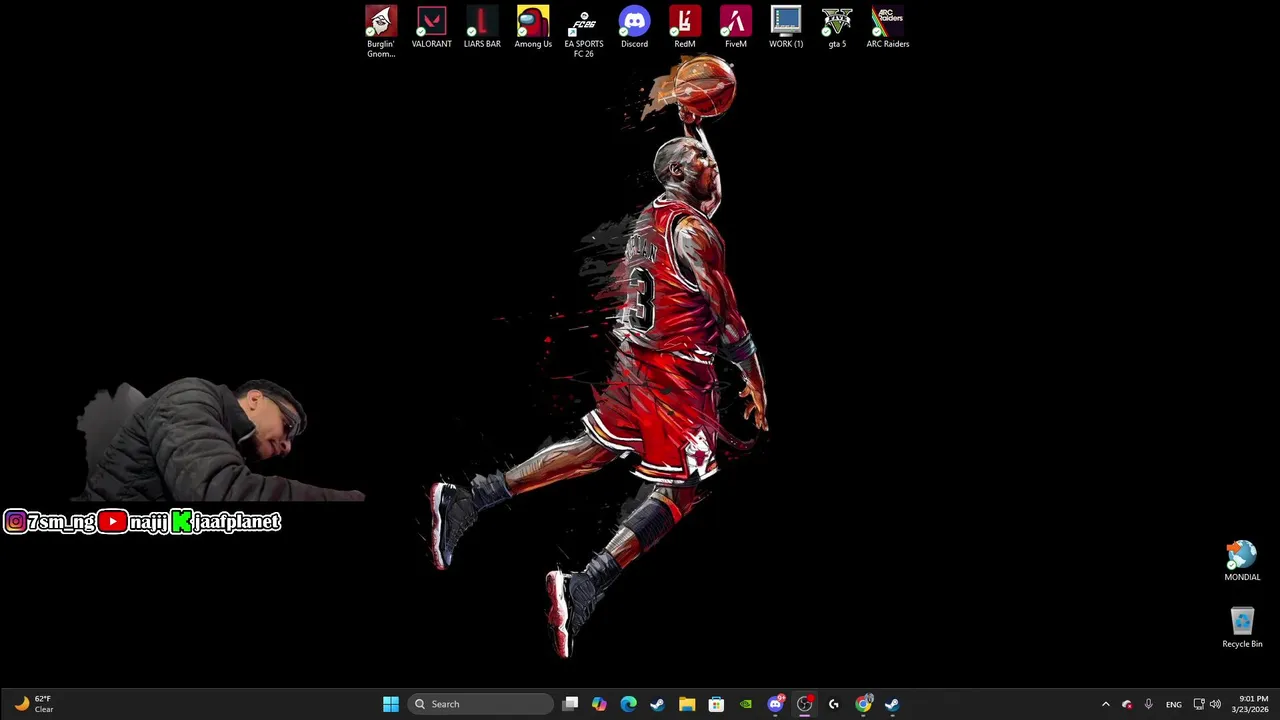This screenshot has width=1280, height=720.
Task: Open the volume speaker tray icon
Action: tap(1215, 704)
